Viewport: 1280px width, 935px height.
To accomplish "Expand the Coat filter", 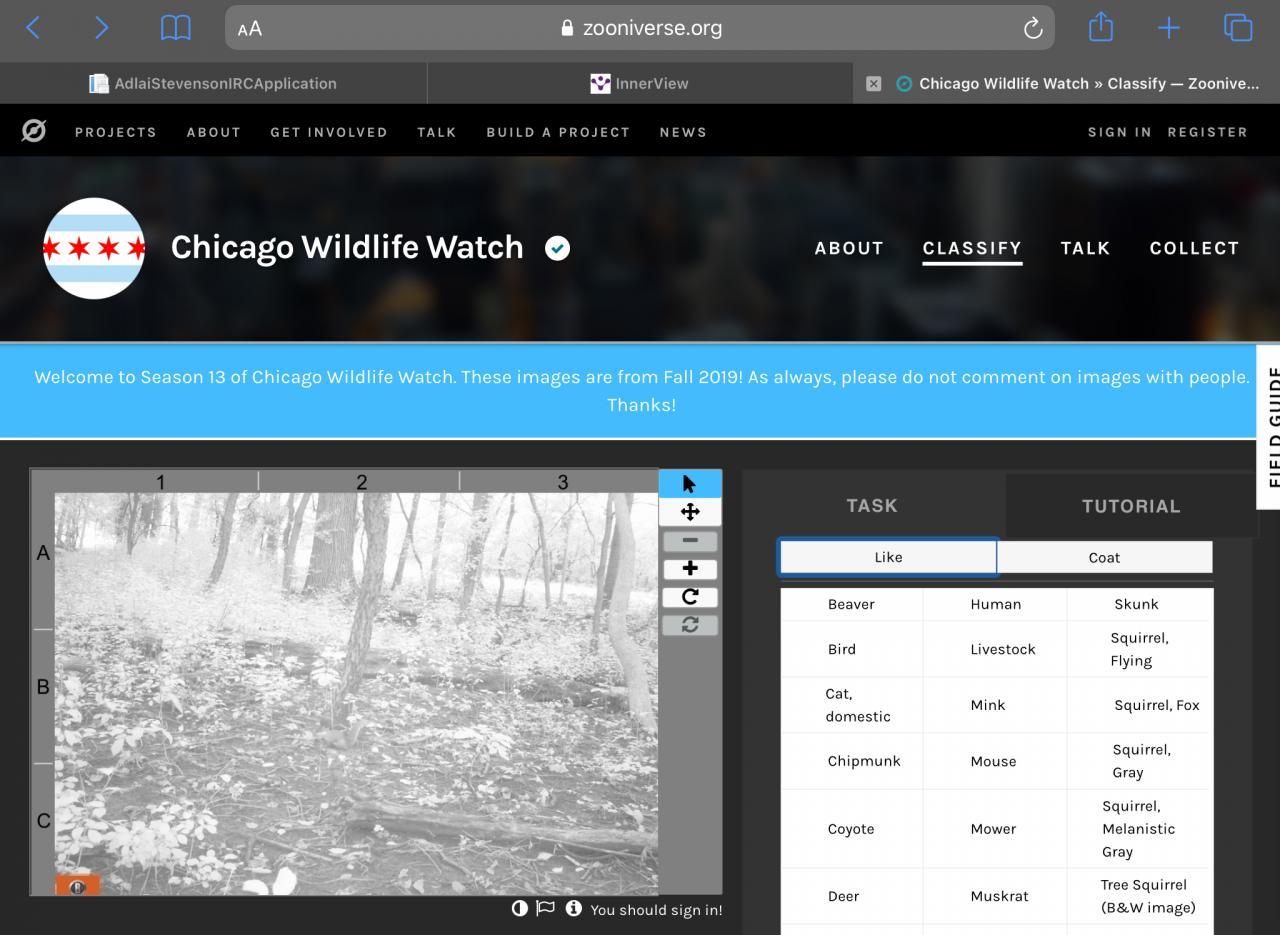I will pyautogui.click(x=1104, y=557).
